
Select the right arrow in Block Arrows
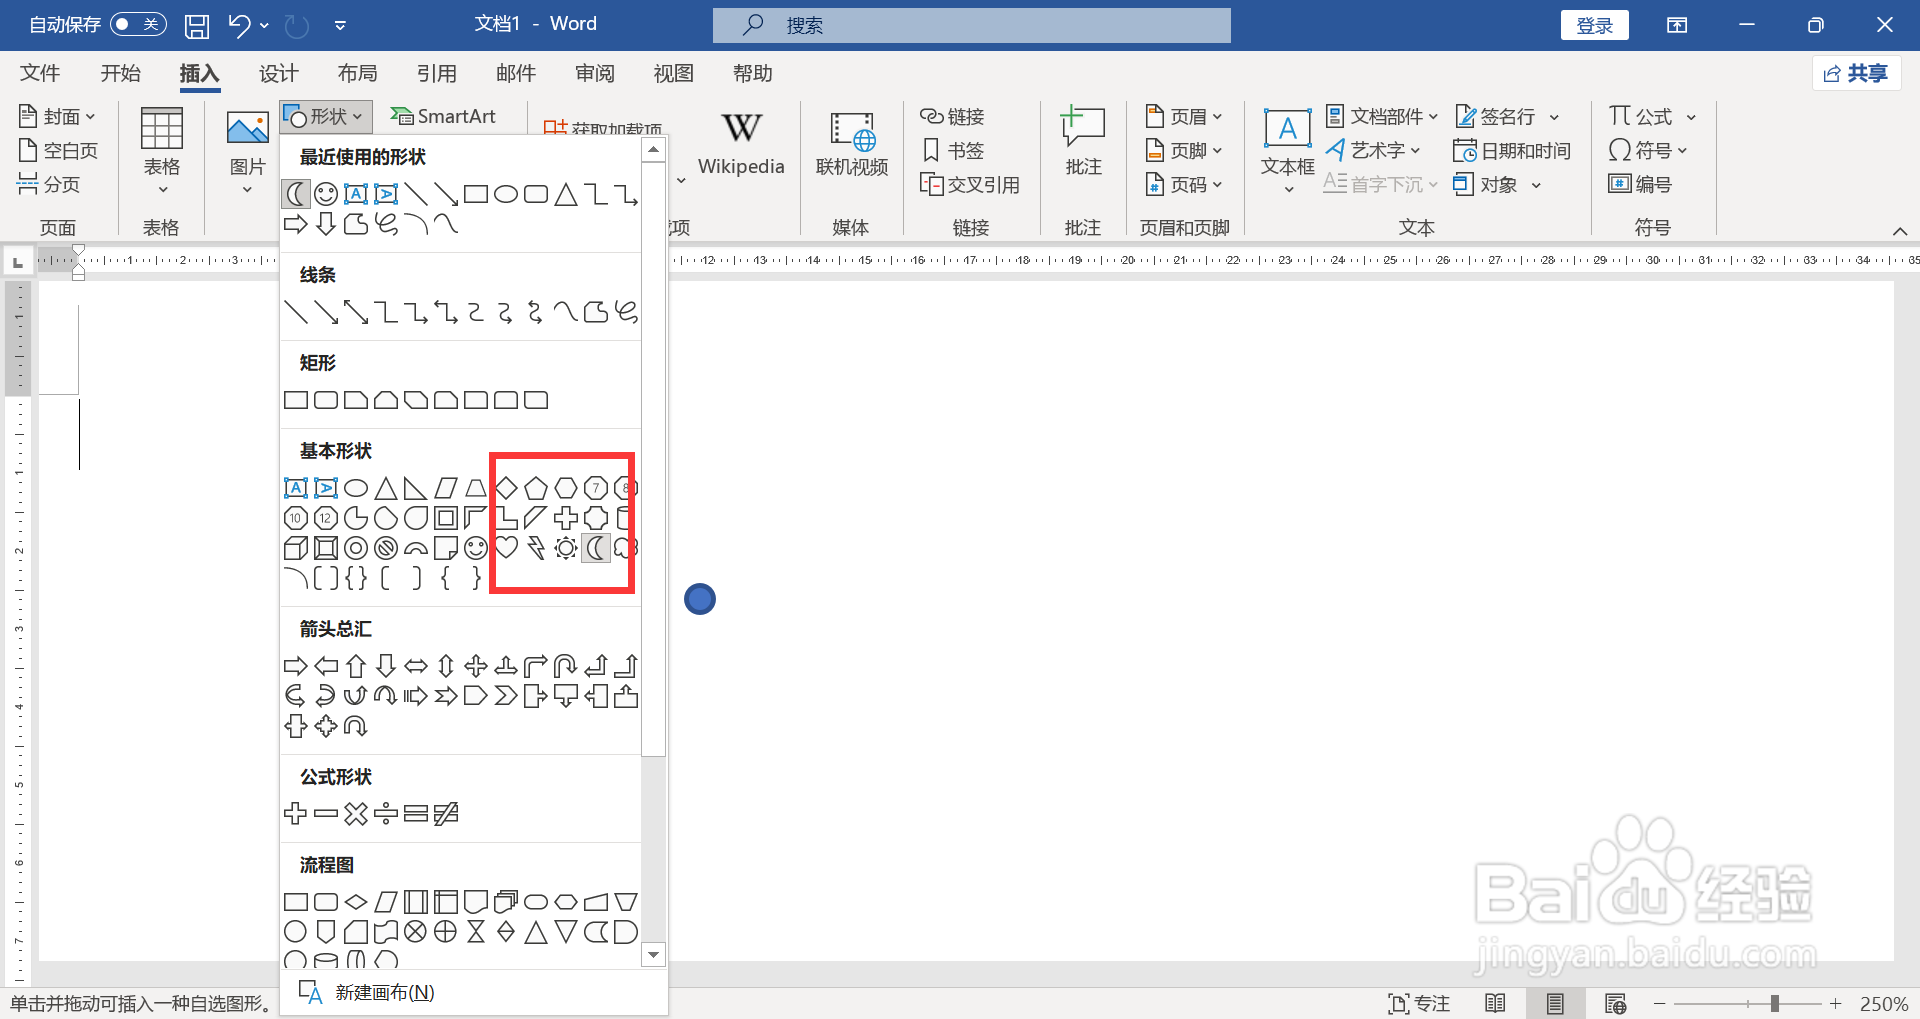click(296, 666)
